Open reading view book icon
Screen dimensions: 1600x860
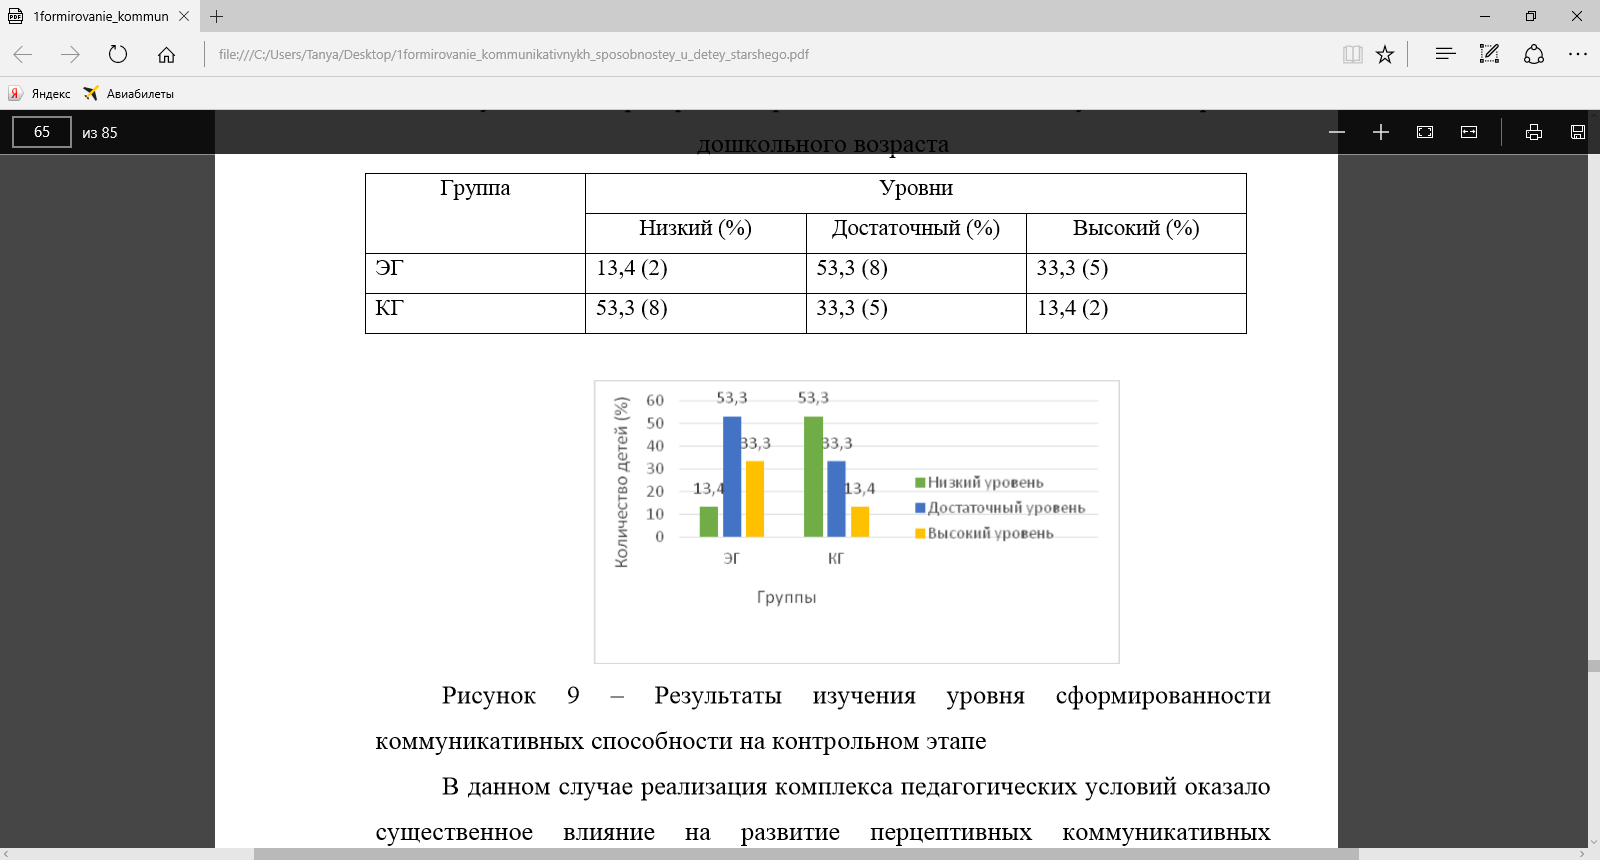pyautogui.click(x=1353, y=54)
